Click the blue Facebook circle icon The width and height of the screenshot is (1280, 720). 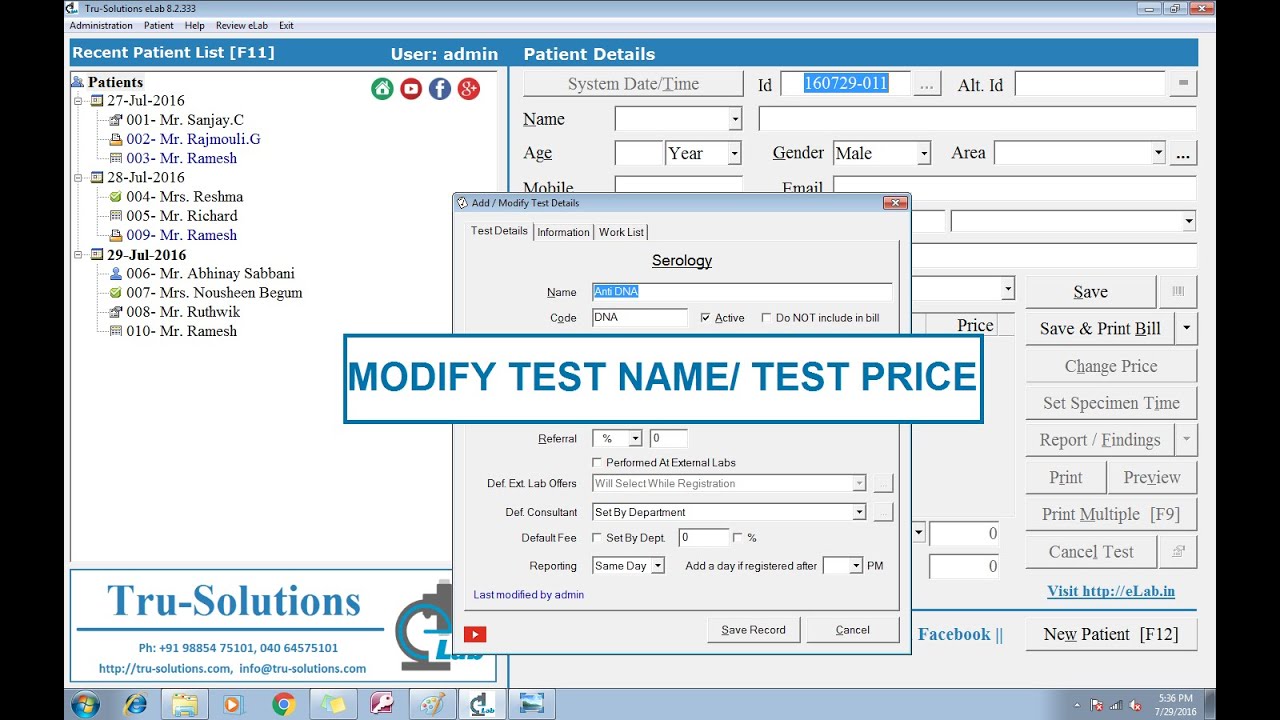[x=440, y=89]
